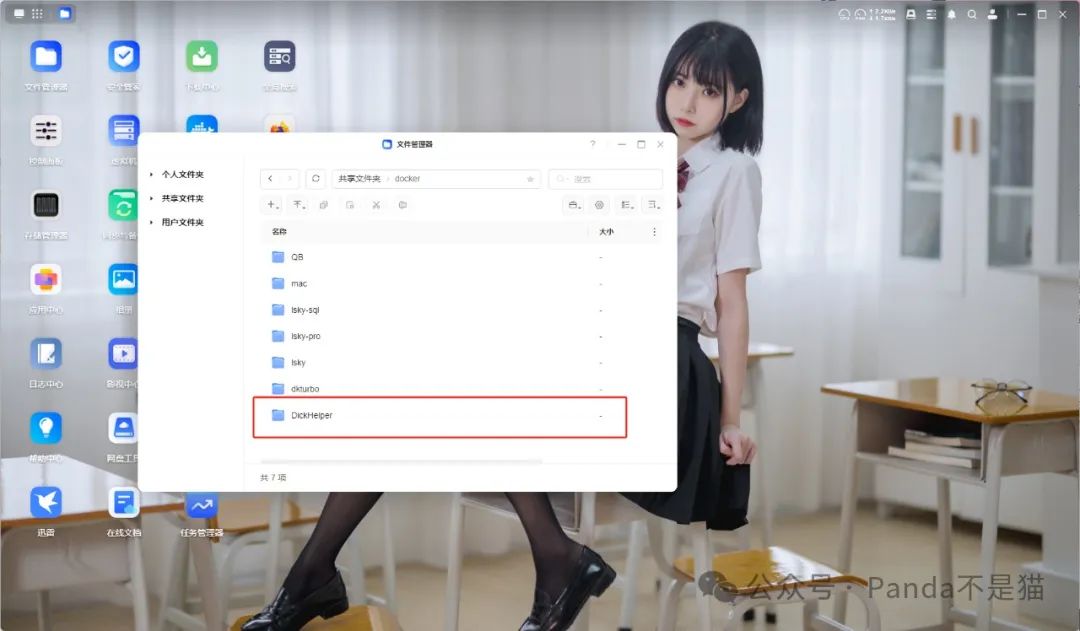Screen dimensions: 1080x631
Task: Select 个人文件夹 in the sidebar
Action: [183, 174]
